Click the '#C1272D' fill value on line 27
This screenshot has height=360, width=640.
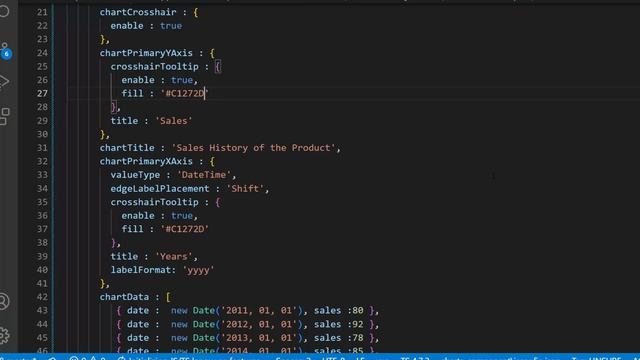coord(184,93)
